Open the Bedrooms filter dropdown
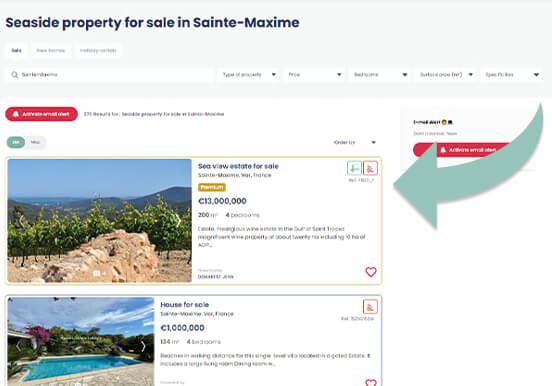The height and width of the screenshot is (386, 552). coord(380,75)
